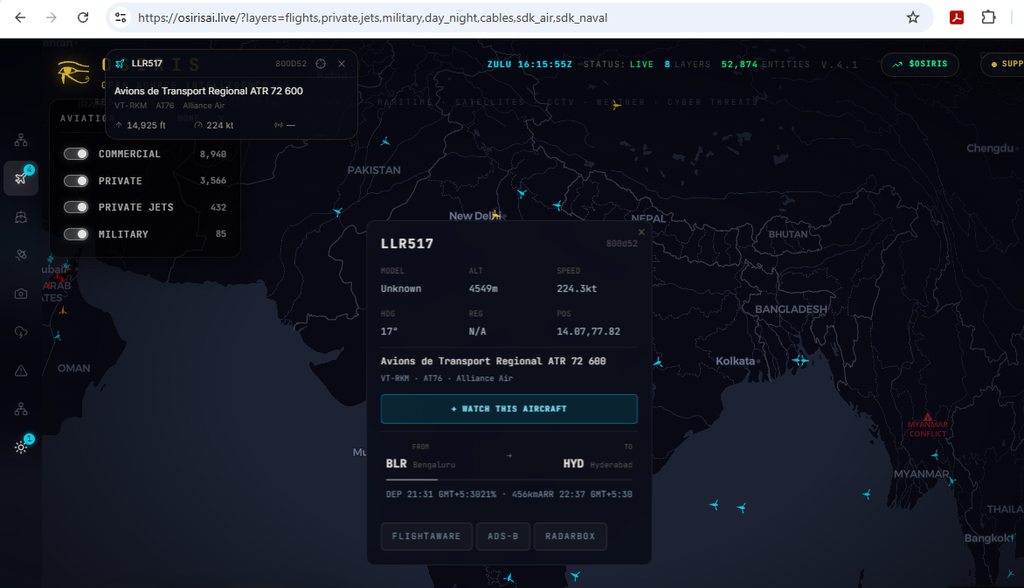Toggle the Private flights layer
This screenshot has width=1024, height=588.
tap(76, 180)
